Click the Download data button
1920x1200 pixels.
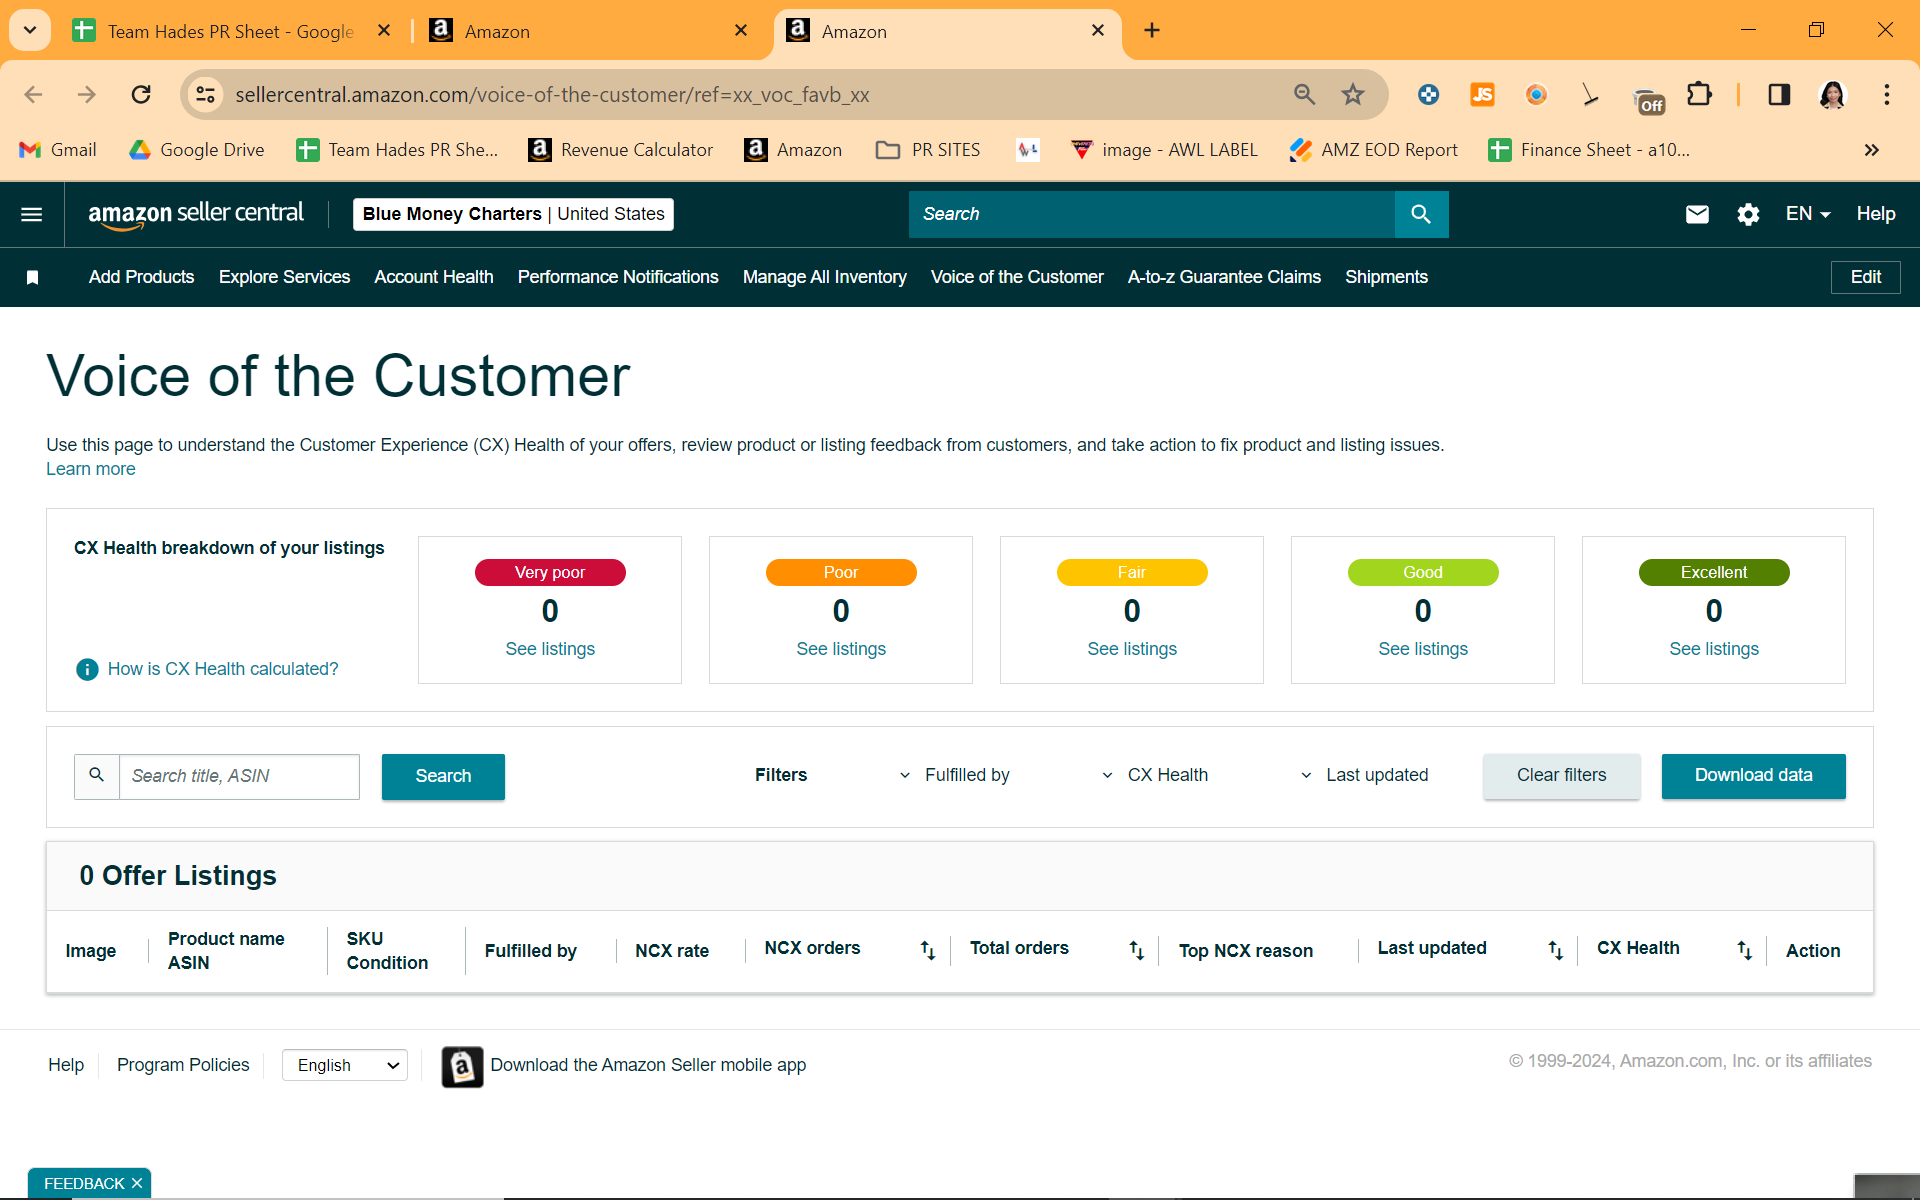[x=1754, y=776]
